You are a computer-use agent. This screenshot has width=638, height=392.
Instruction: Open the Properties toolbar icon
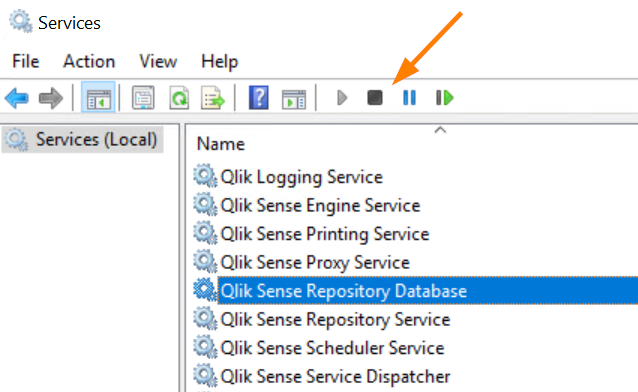pos(143,98)
